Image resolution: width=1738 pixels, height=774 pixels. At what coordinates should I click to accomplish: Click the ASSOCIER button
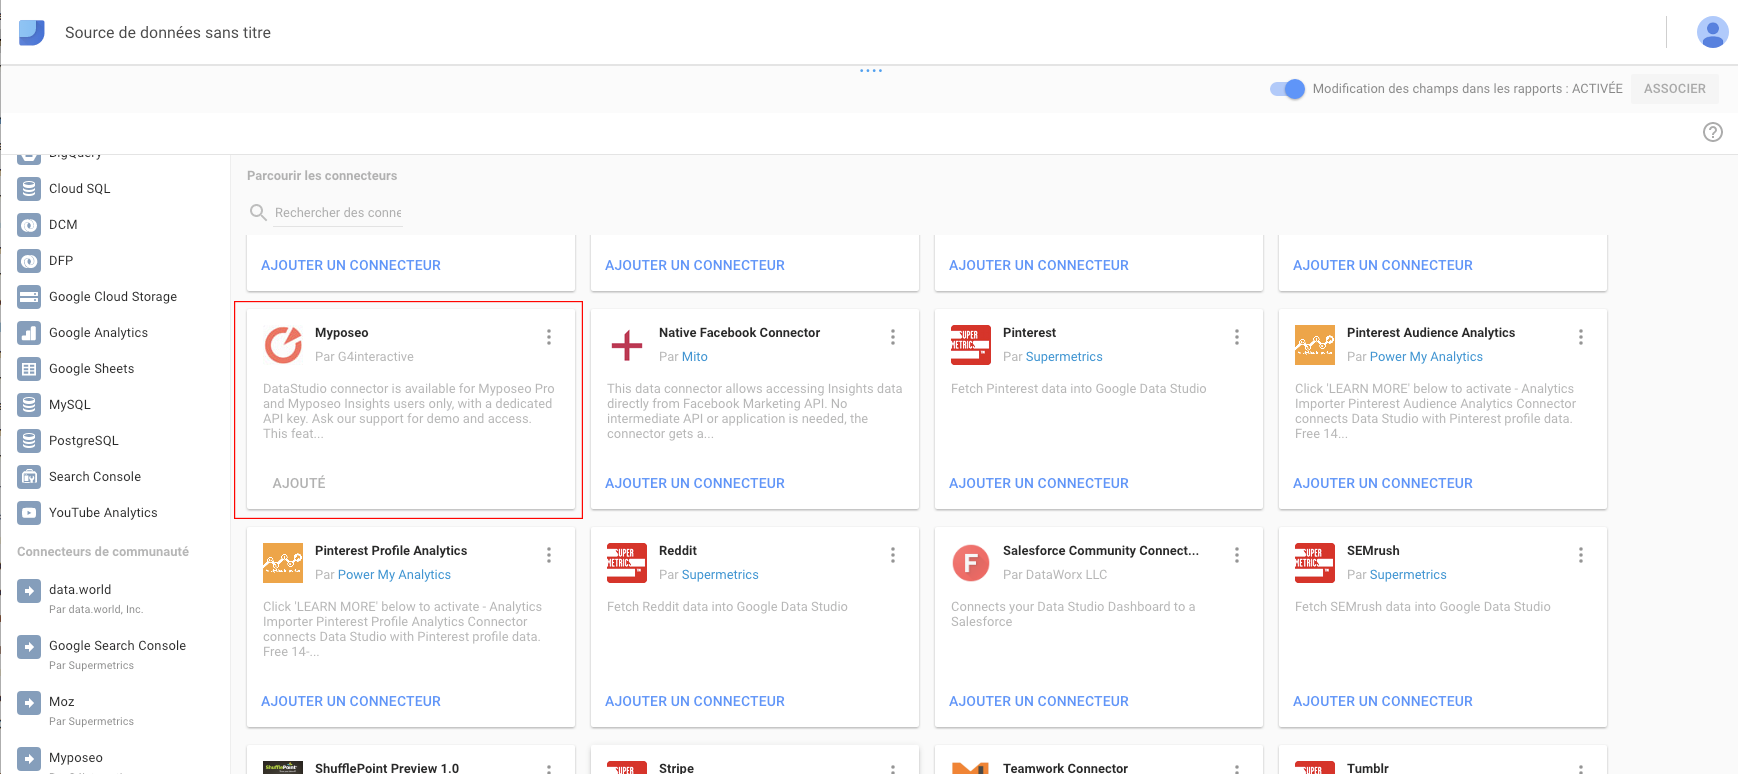coord(1675,89)
